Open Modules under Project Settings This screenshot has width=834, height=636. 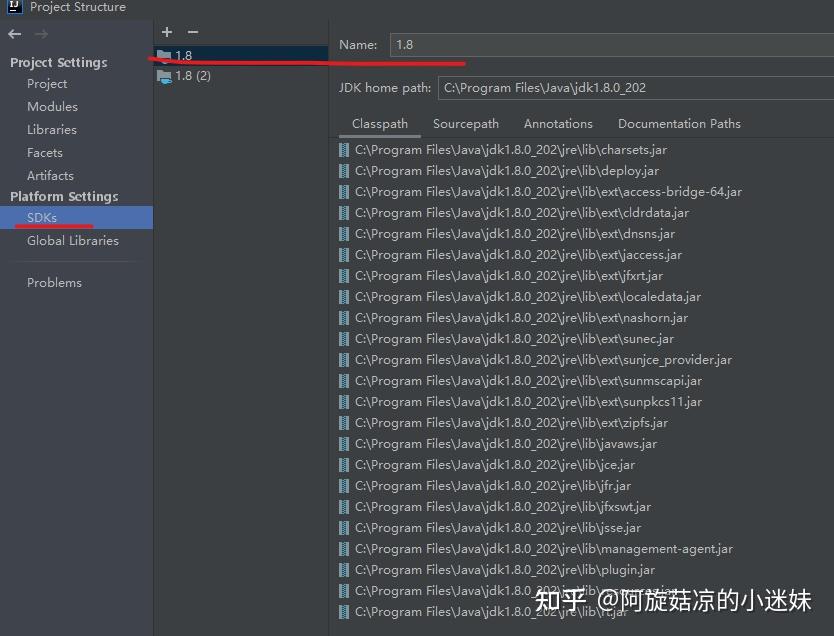pos(53,106)
